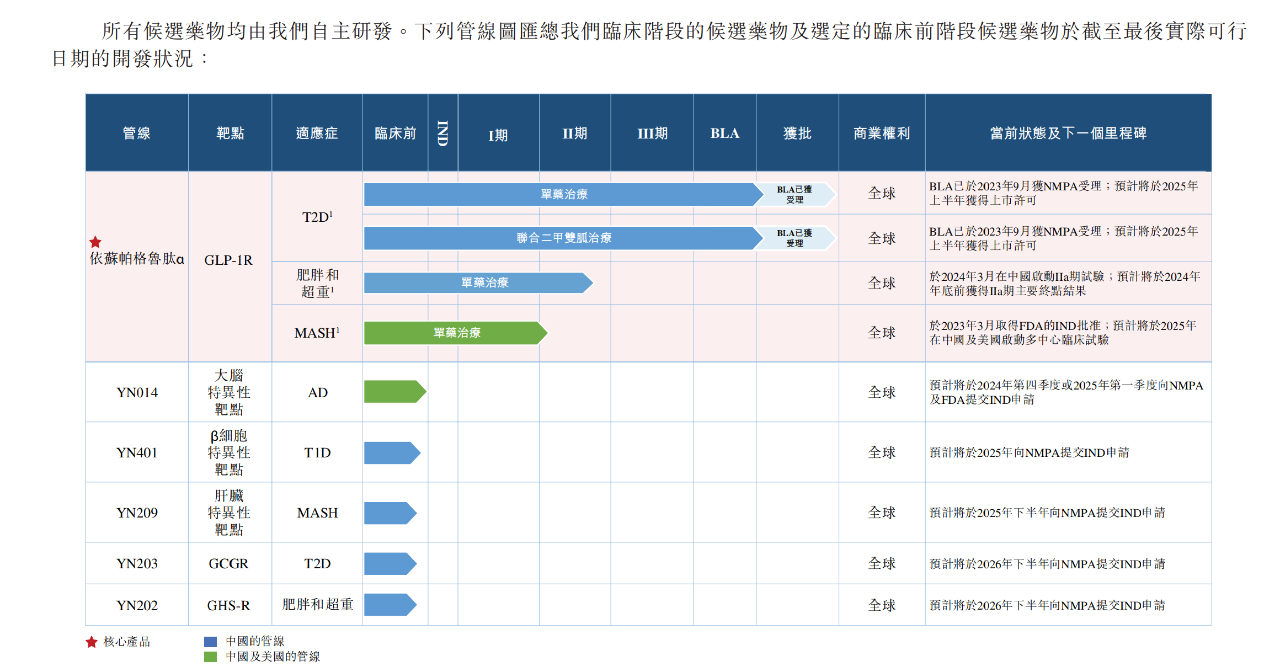Screen dimensions: 1280x669
Task: Click the GLP-1R target cell
Action: point(229,261)
